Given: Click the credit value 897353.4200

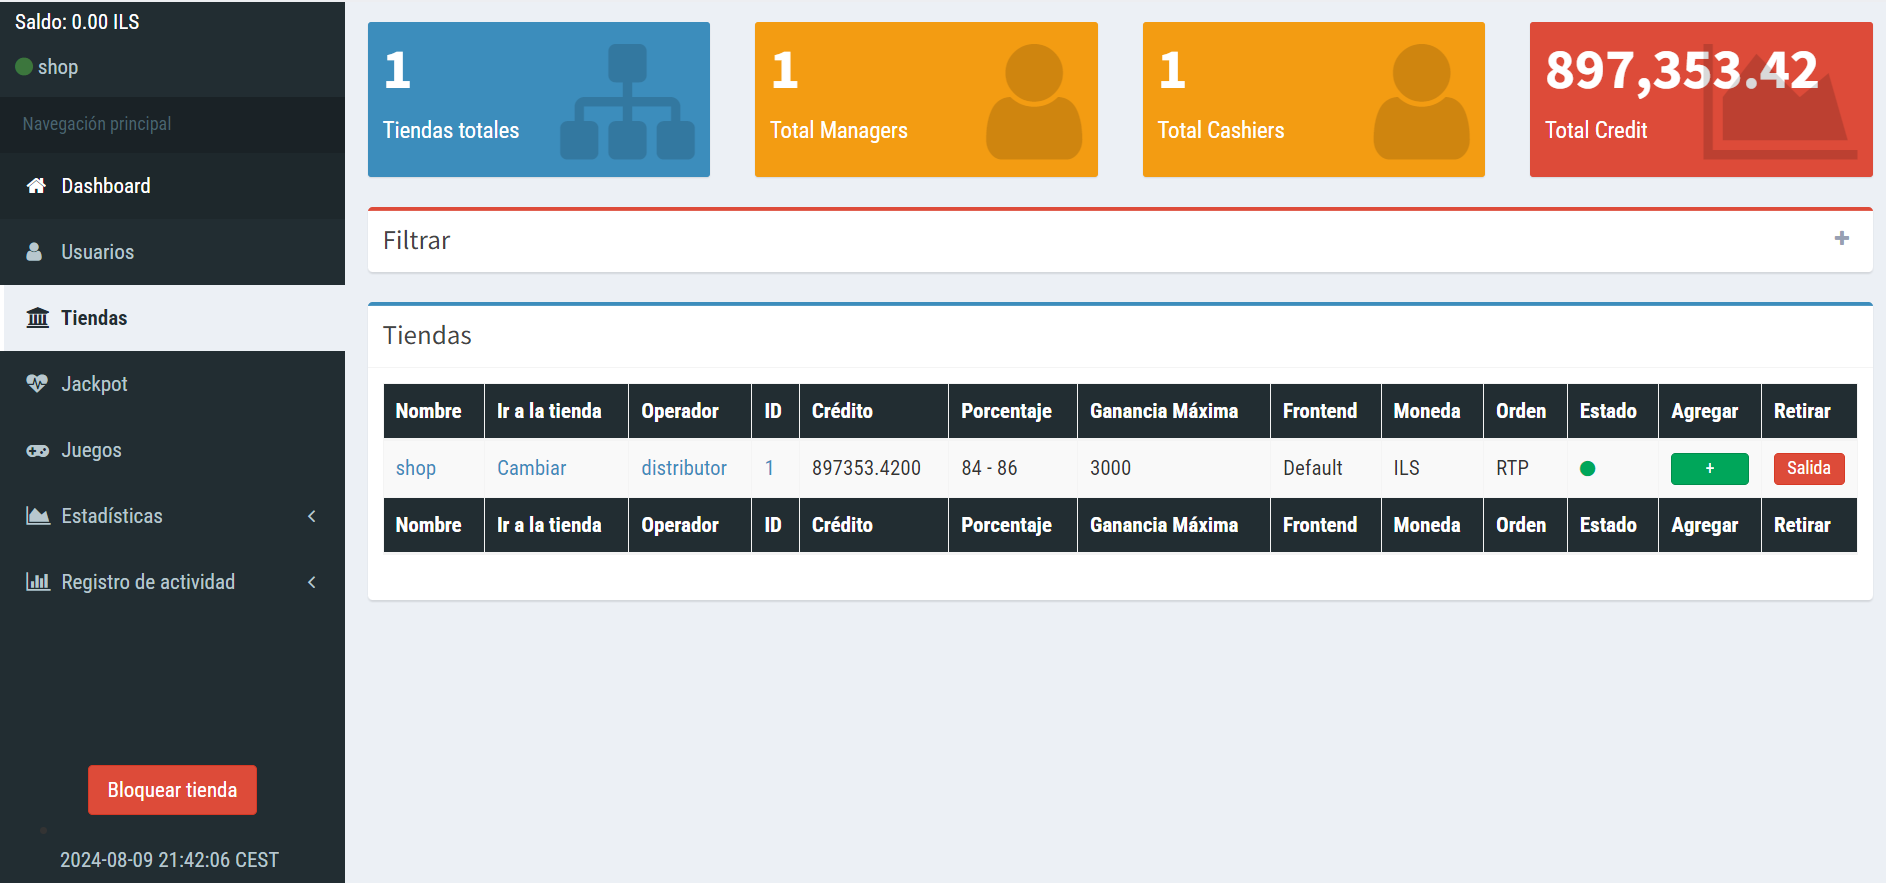Looking at the screenshot, I should click(866, 468).
